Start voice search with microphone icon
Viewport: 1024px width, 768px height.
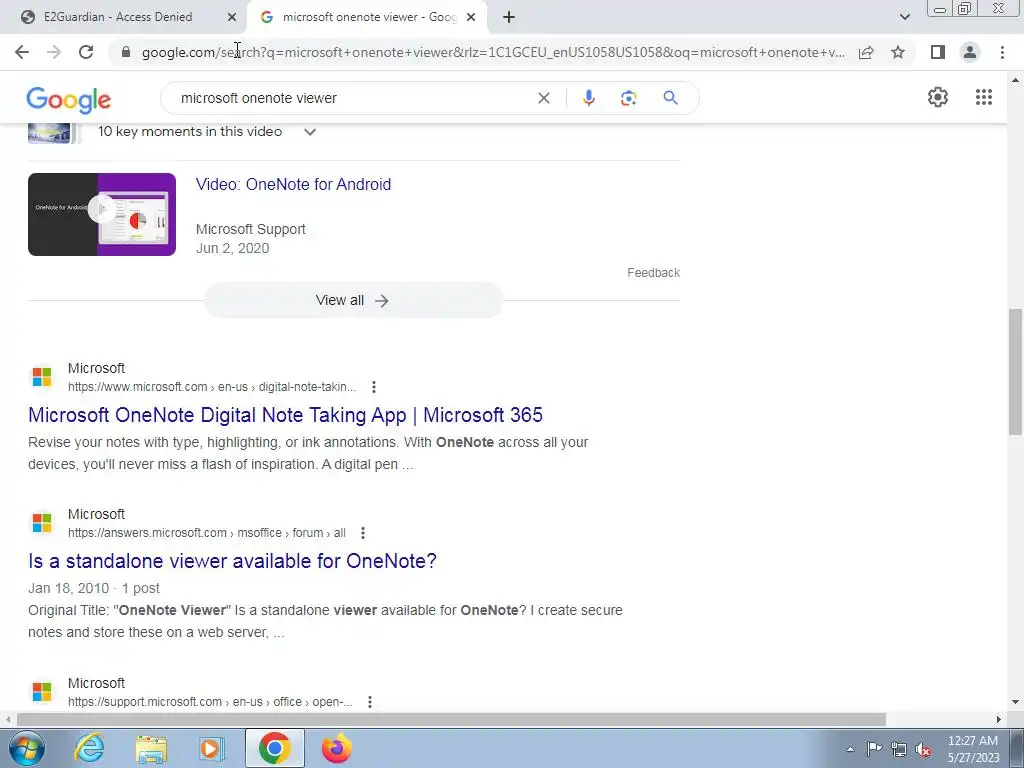tap(588, 98)
